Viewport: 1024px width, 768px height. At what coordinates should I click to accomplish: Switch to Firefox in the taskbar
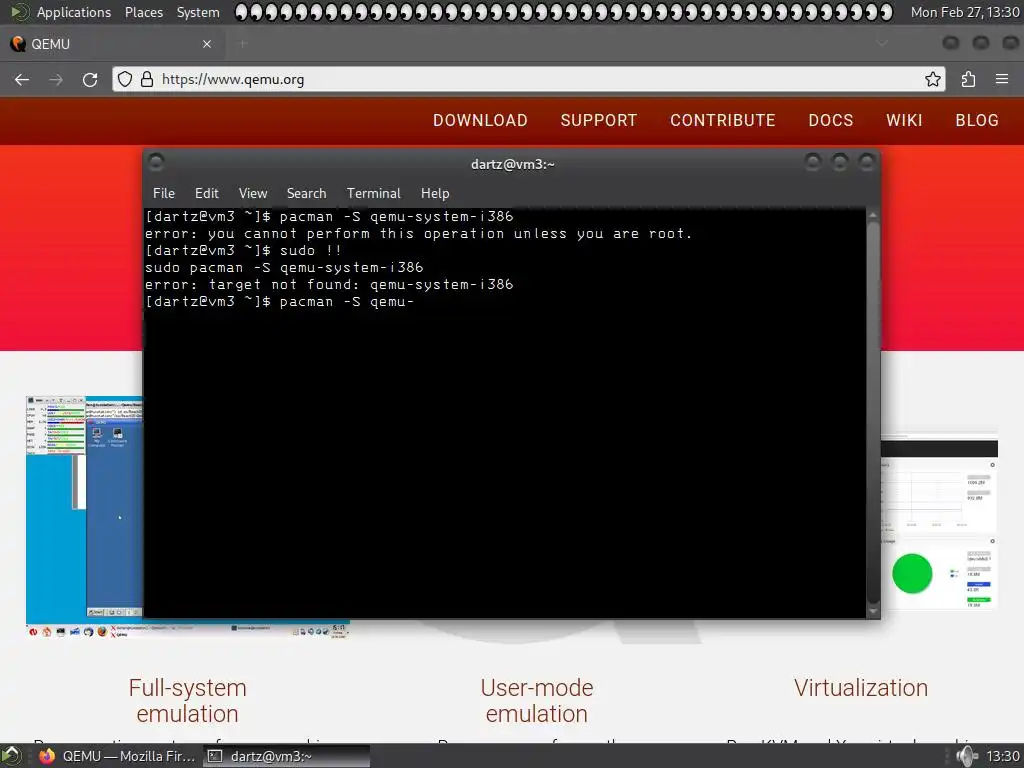[118, 756]
